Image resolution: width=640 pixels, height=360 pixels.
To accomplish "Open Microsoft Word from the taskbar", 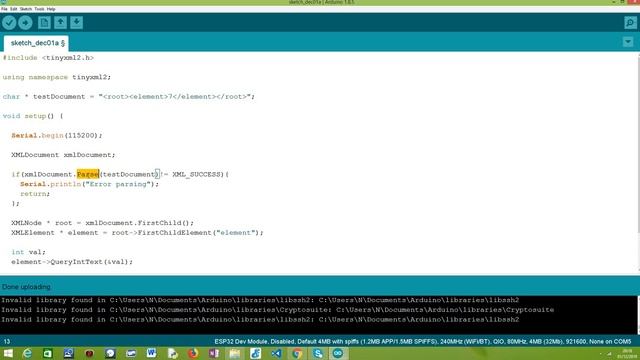I will pos(151,353).
